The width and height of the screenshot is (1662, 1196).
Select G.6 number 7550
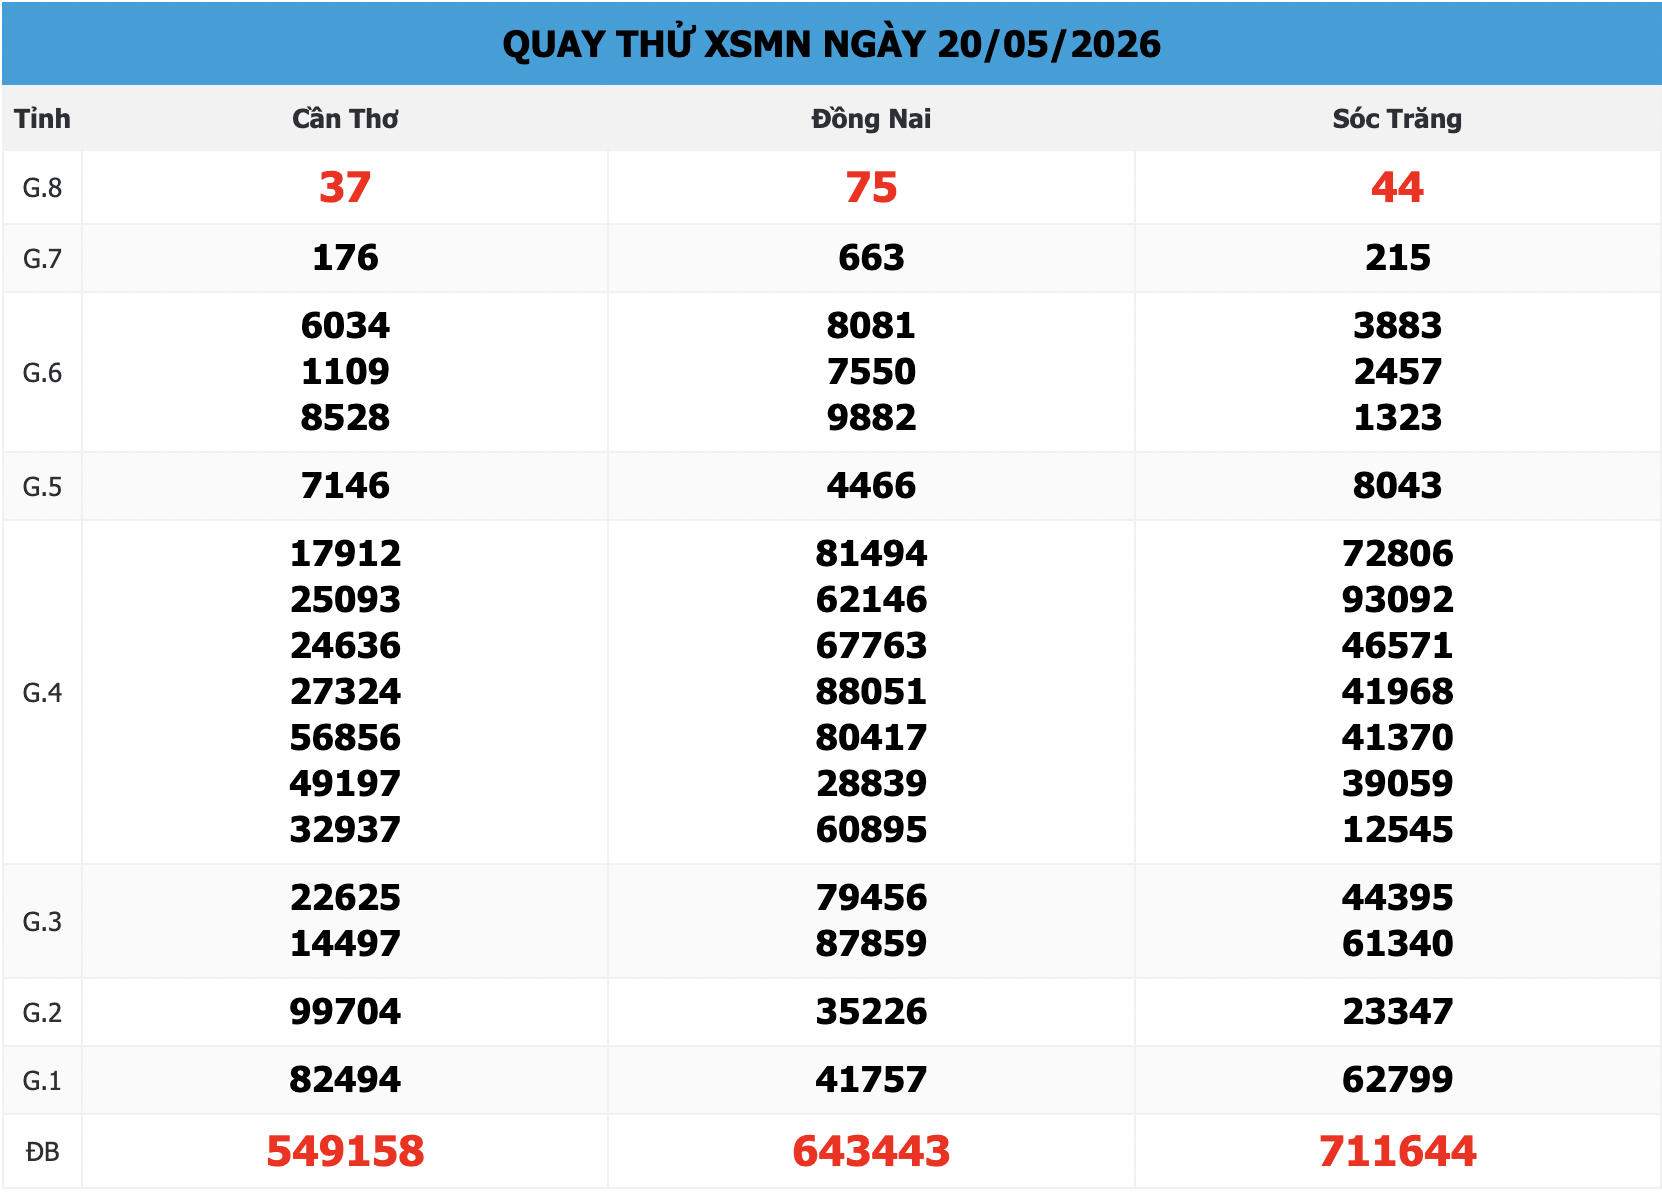(x=871, y=372)
